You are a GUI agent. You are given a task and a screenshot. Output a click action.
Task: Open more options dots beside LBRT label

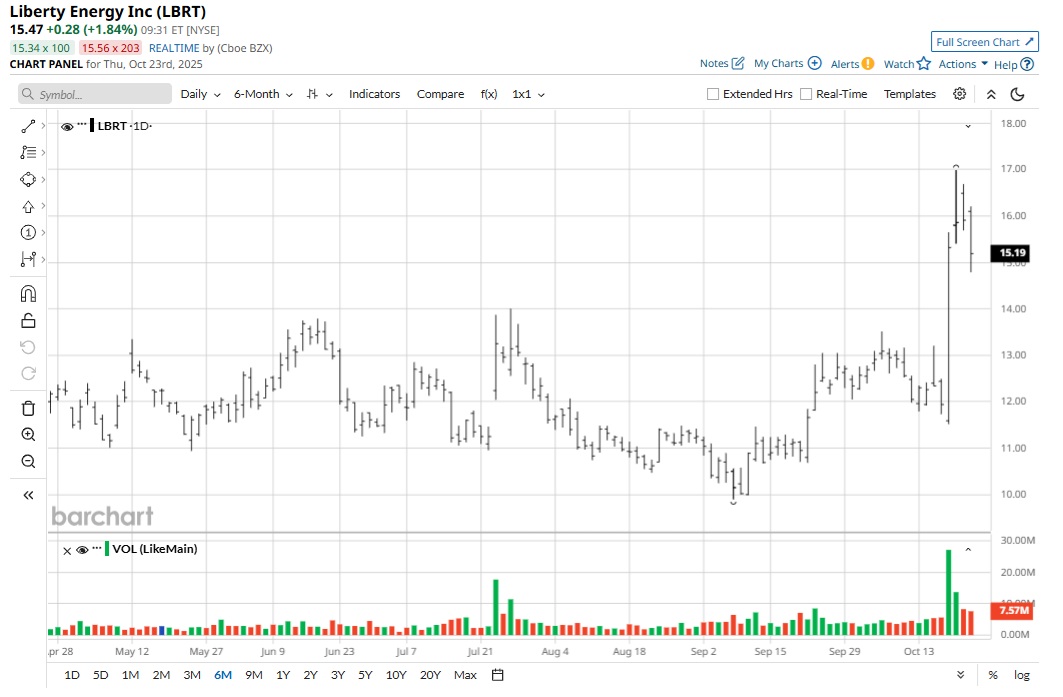pyautogui.click(x=82, y=124)
